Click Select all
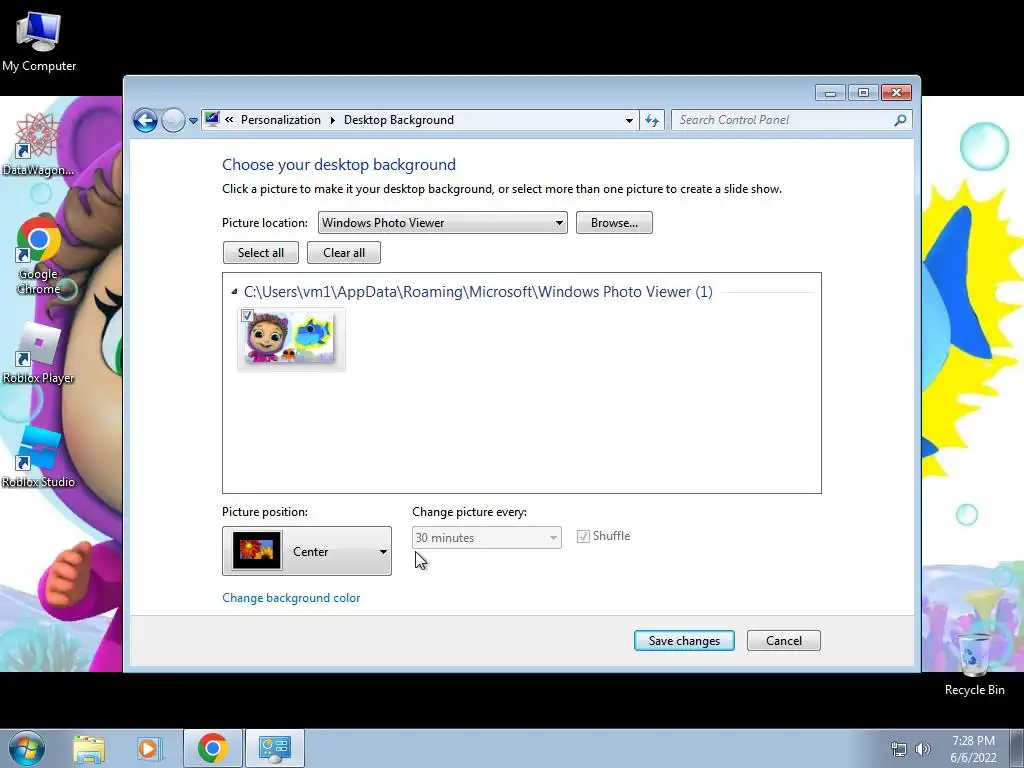1024x768 pixels. pos(261,253)
